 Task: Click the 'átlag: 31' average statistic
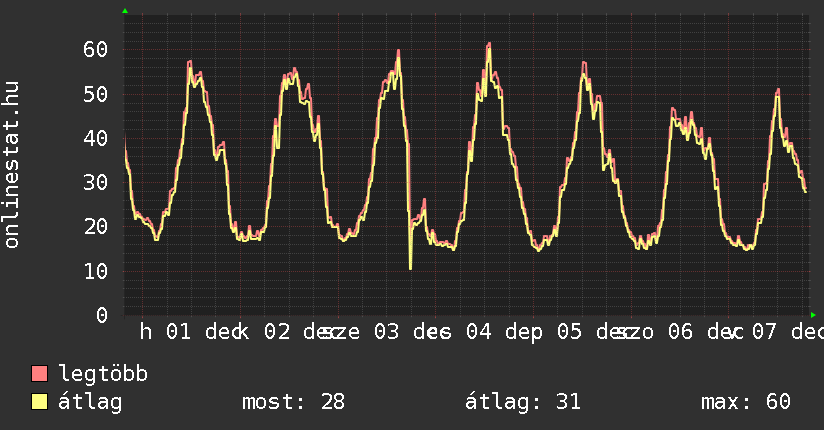522,402
